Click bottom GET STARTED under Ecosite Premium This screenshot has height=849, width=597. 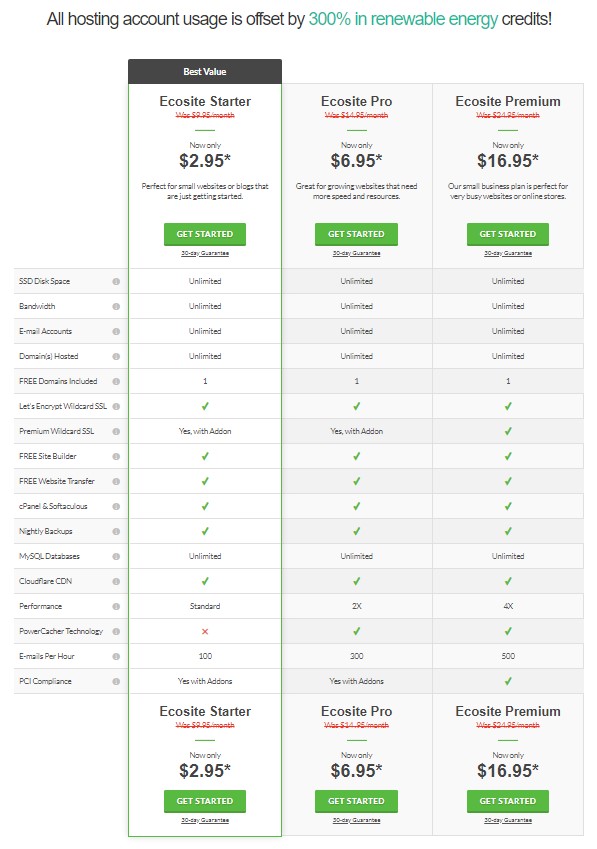point(508,801)
